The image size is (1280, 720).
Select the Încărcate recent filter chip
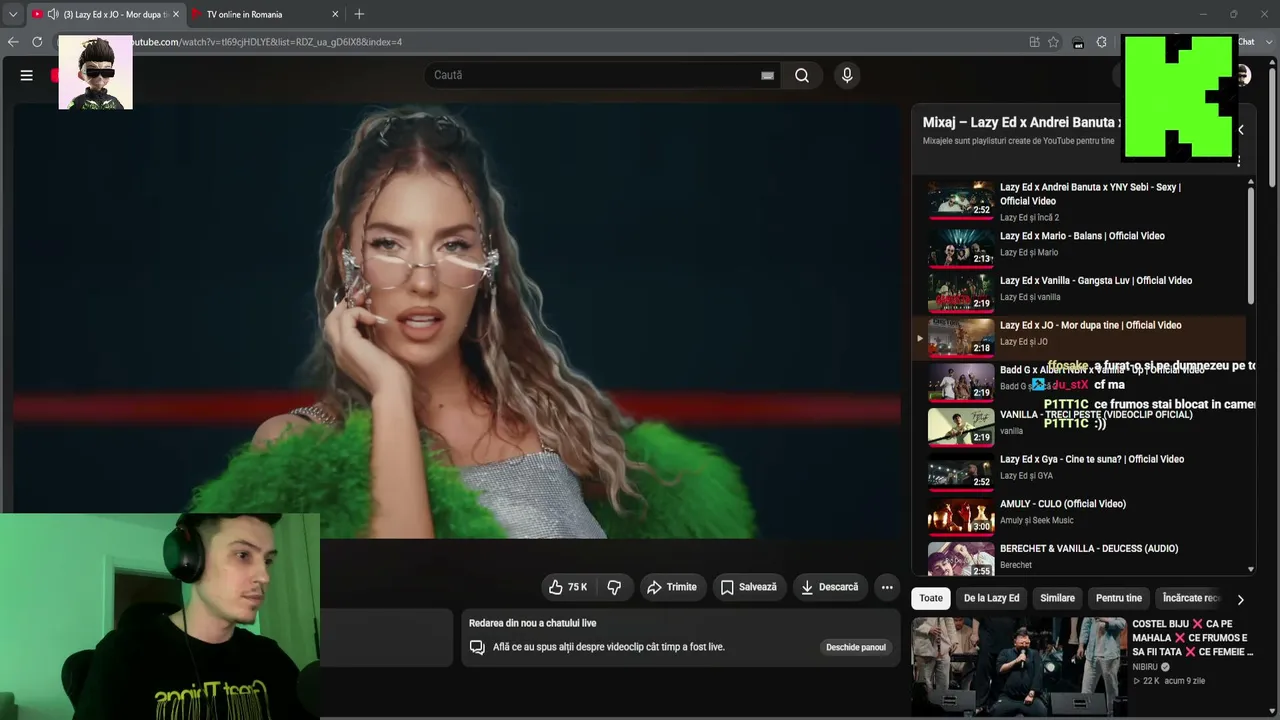click(x=1191, y=598)
